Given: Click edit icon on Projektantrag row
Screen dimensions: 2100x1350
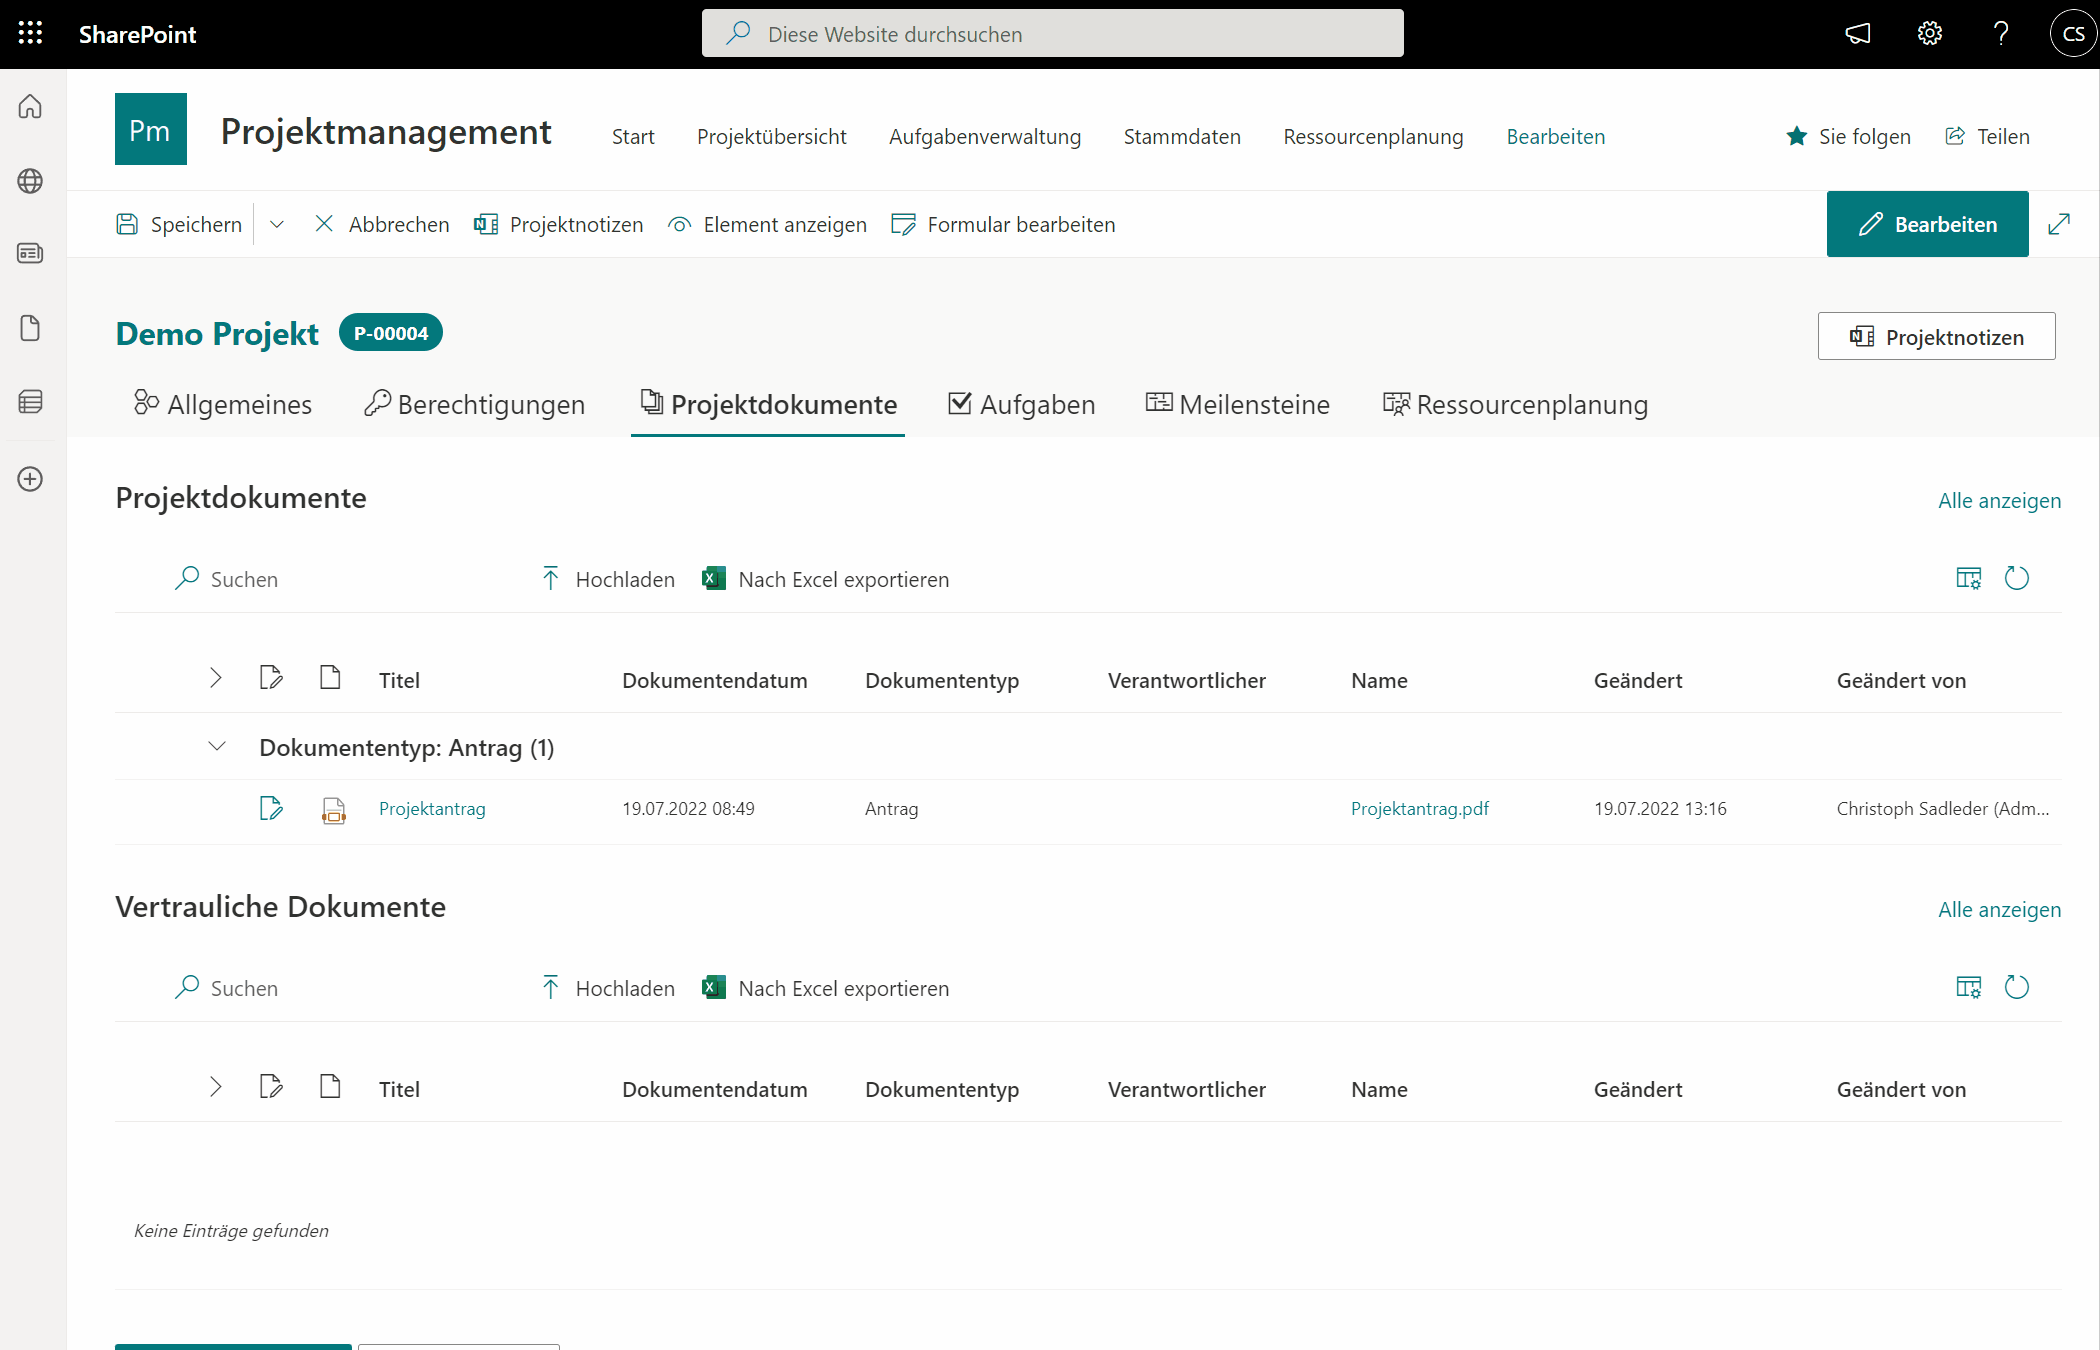Looking at the screenshot, I should pyautogui.click(x=271, y=808).
